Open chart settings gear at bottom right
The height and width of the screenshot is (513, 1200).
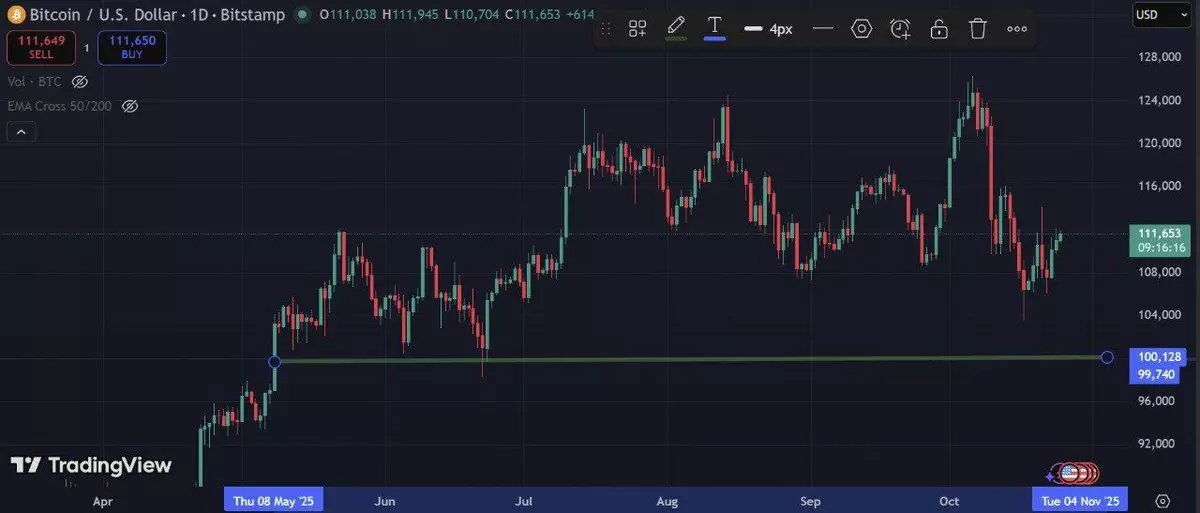[1162, 500]
